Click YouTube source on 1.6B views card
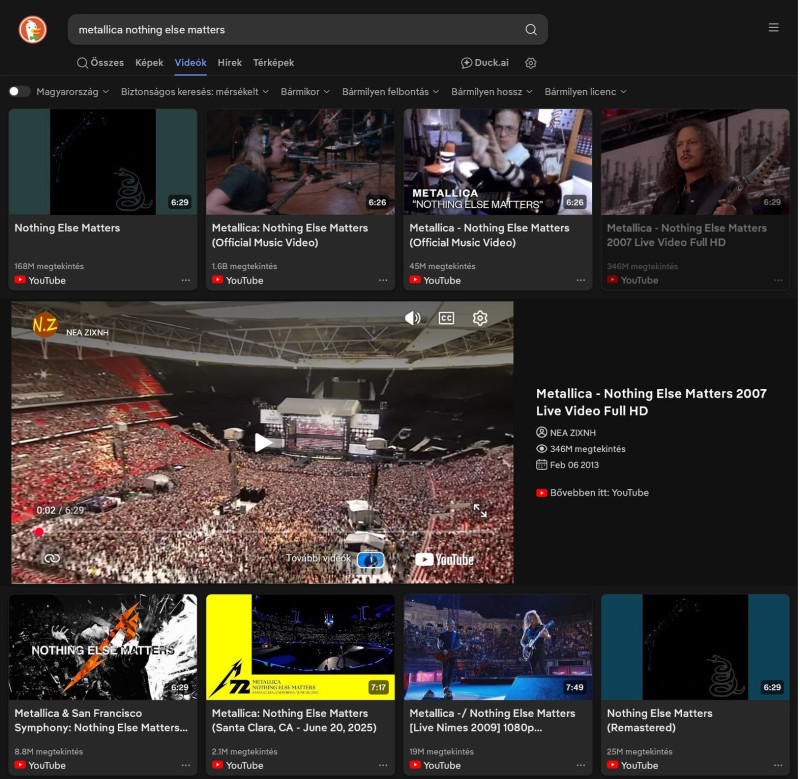The height and width of the screenshot is (779, 800). pyautogui.click(x=238, y=280)
